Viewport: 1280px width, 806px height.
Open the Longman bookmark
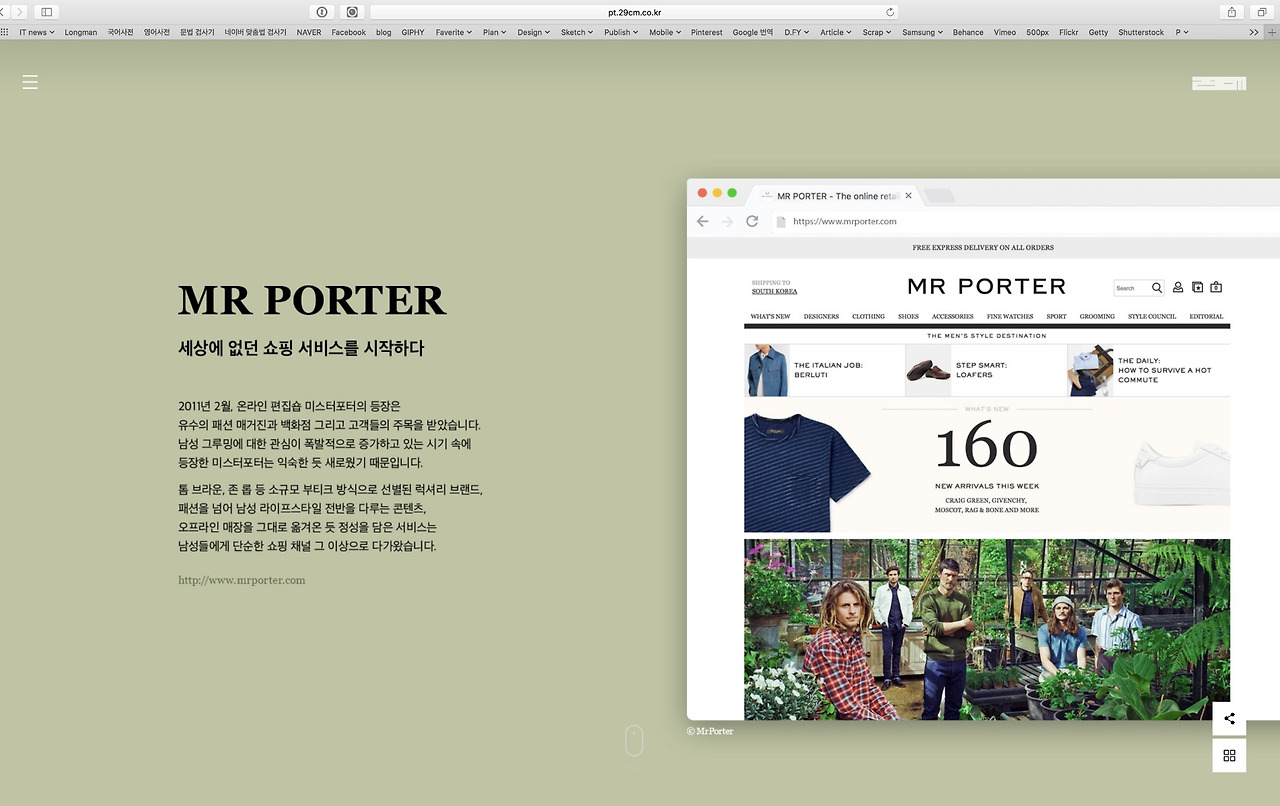81,32
